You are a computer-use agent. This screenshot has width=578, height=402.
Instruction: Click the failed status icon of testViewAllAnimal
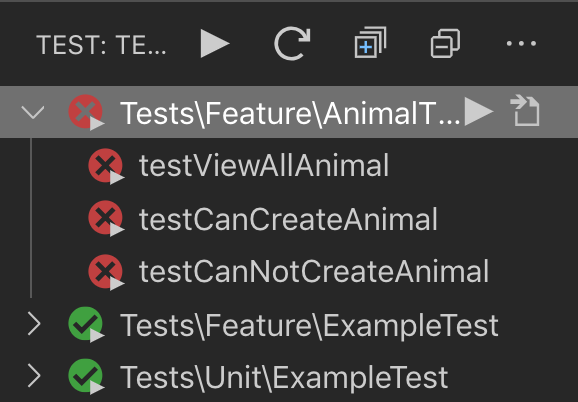click(106, 166)
